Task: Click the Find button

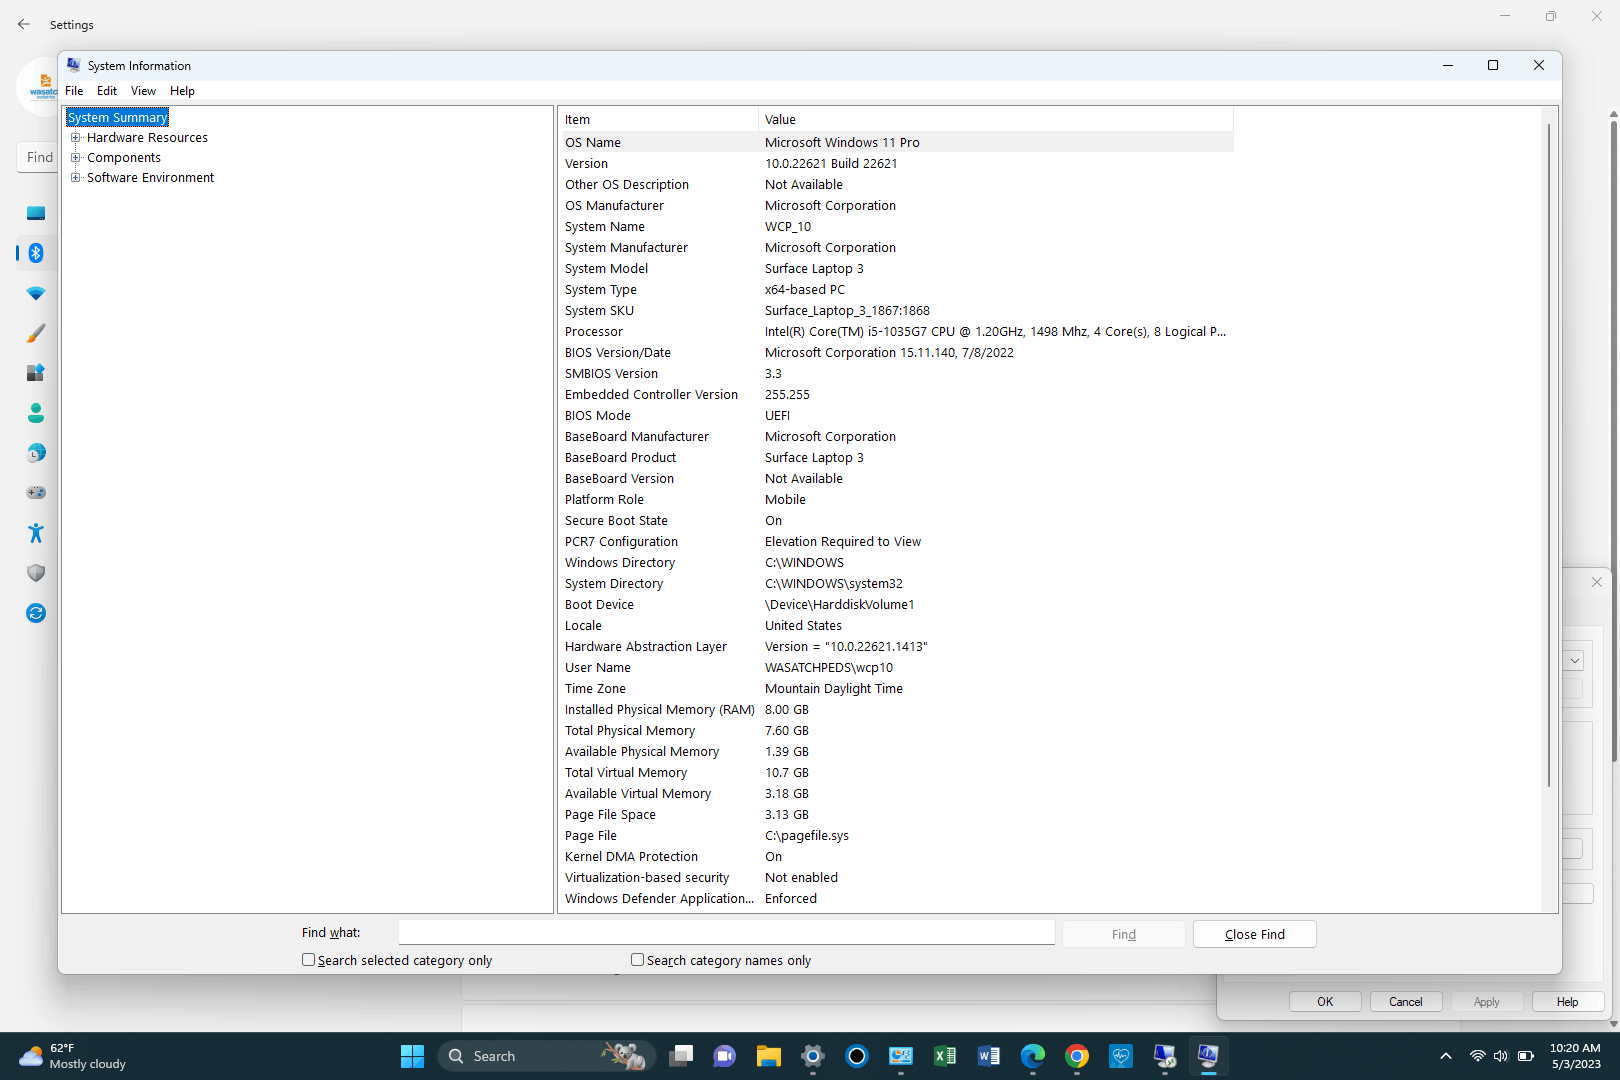Action: coord(1124,934)
